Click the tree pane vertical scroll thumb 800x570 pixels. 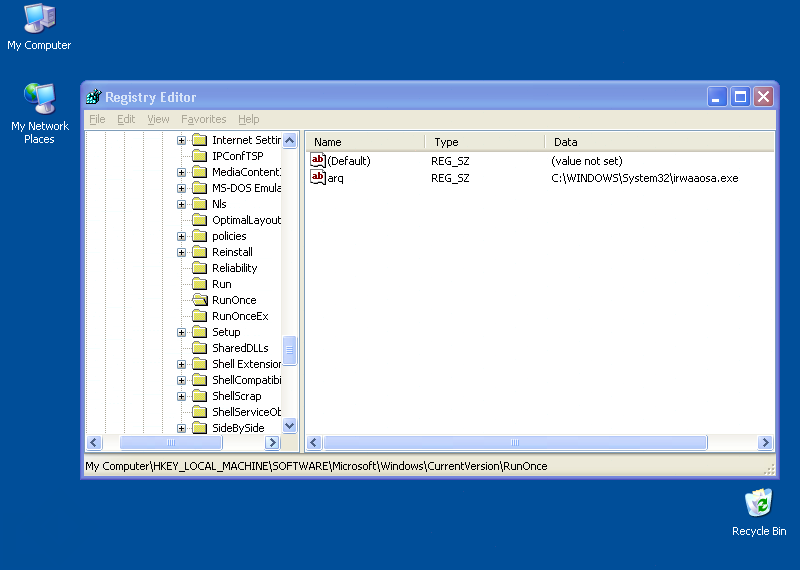pos(289,350)
